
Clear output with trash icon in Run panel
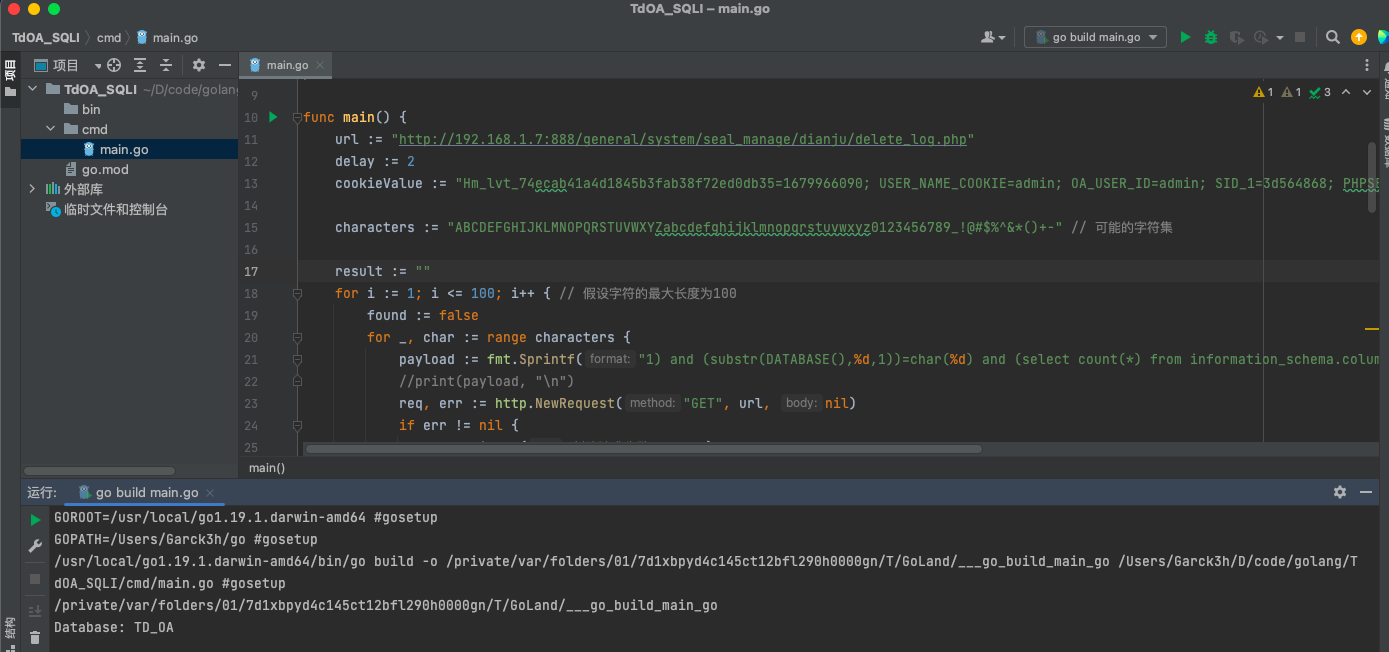pyautogui.click(x=35, y=637)
